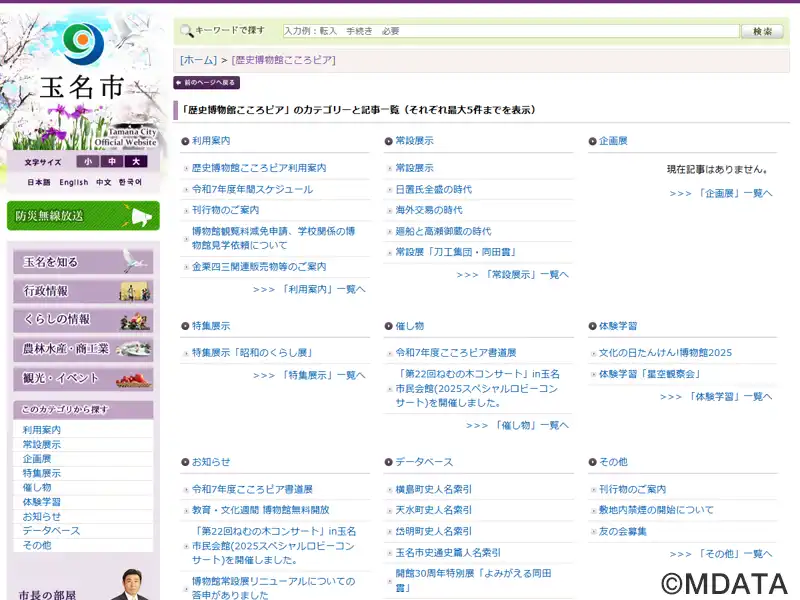Select small text size 小
Image resolution: width=800 pixels, height=600 pixels.
[x=88, y=162]
